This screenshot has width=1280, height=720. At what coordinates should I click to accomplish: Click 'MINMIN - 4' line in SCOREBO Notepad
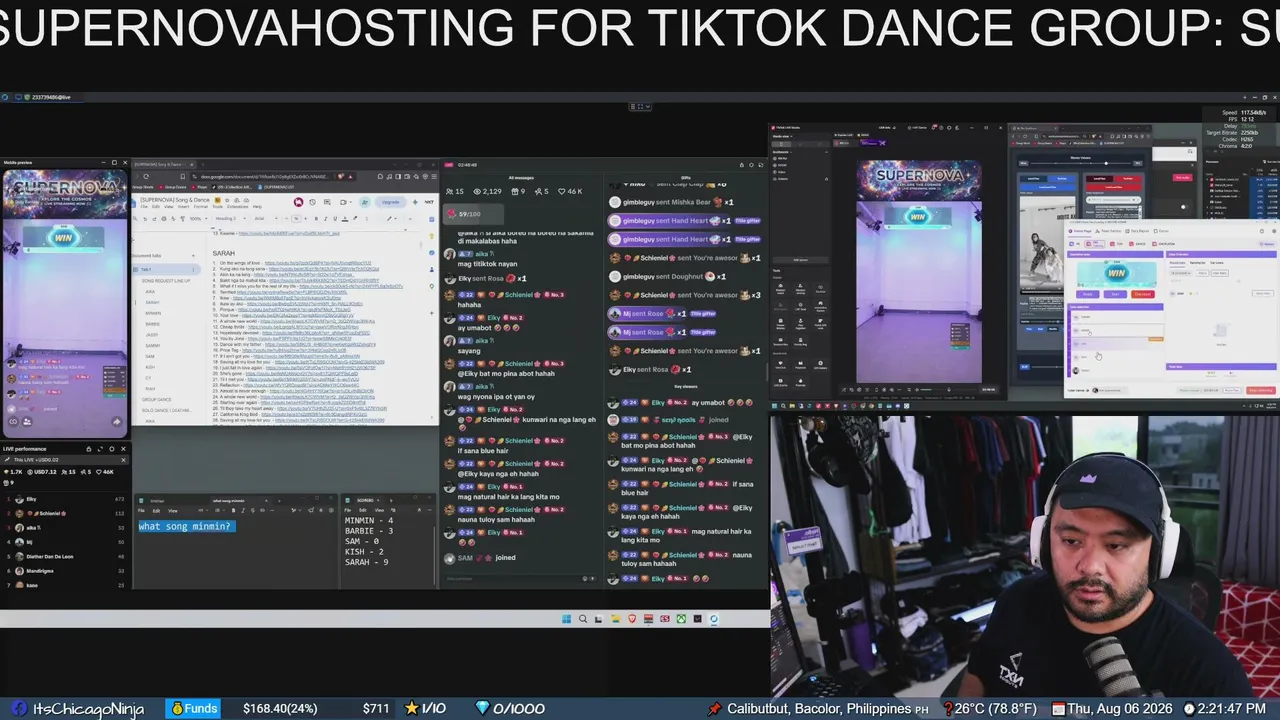point(369,521)
